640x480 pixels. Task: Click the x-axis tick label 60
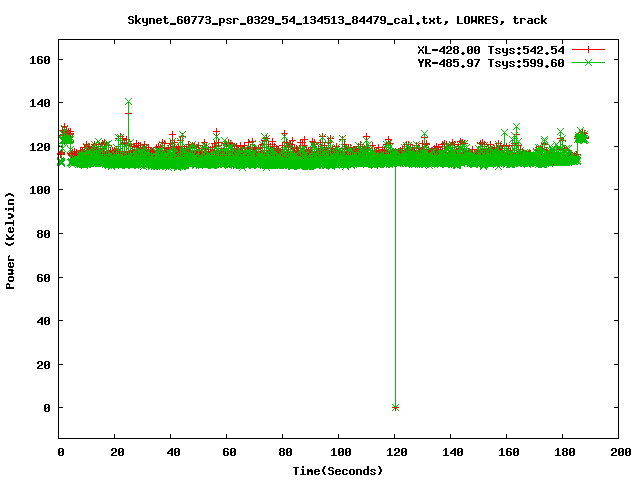229,452
